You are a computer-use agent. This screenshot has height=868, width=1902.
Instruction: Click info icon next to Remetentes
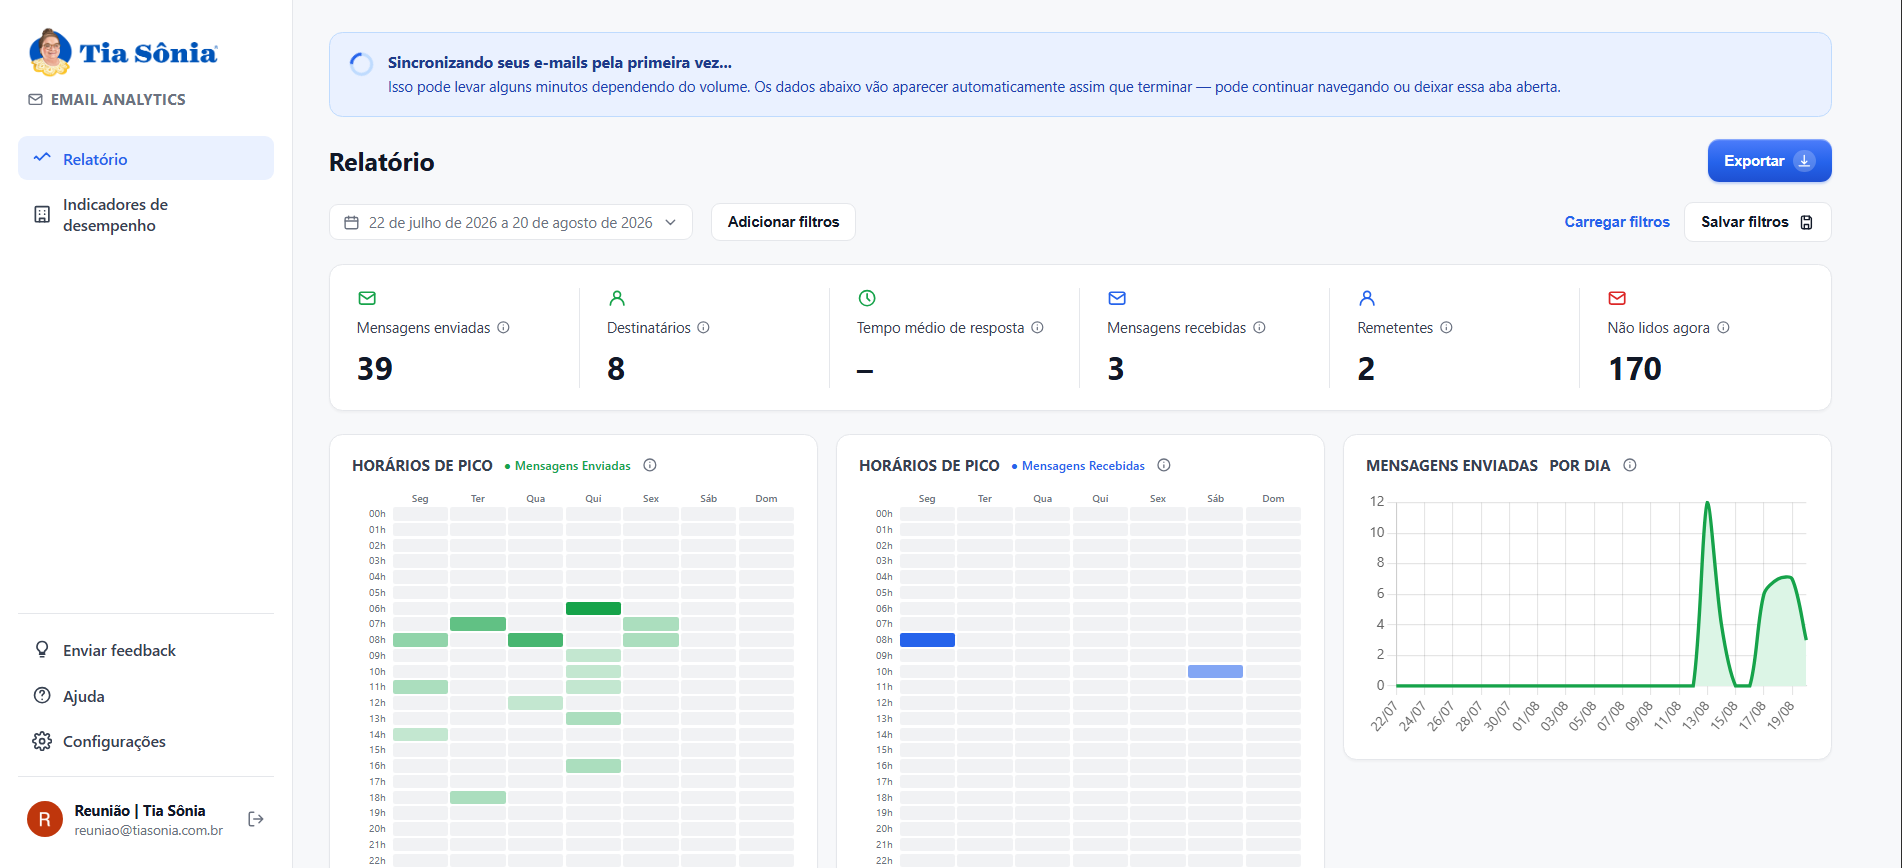point(1446,327)
